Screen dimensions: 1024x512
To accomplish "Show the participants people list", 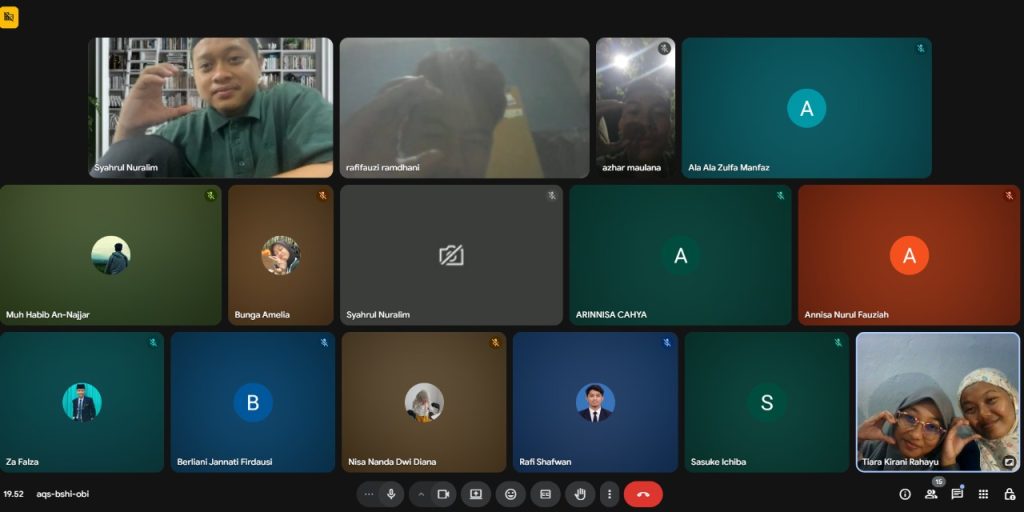I will click(x=931, y=494).
